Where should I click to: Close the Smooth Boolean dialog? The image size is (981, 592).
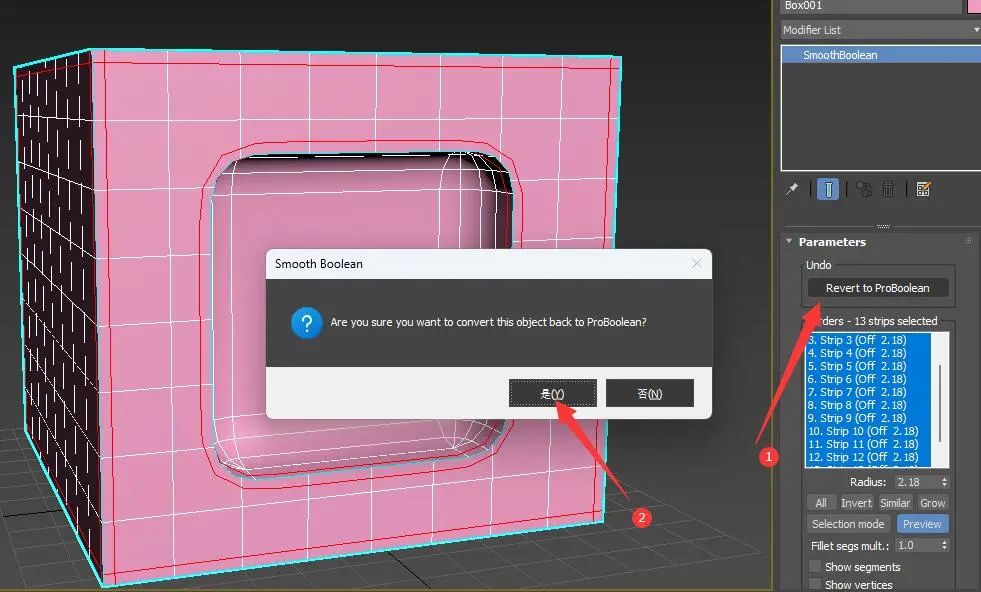click(696, 263)
